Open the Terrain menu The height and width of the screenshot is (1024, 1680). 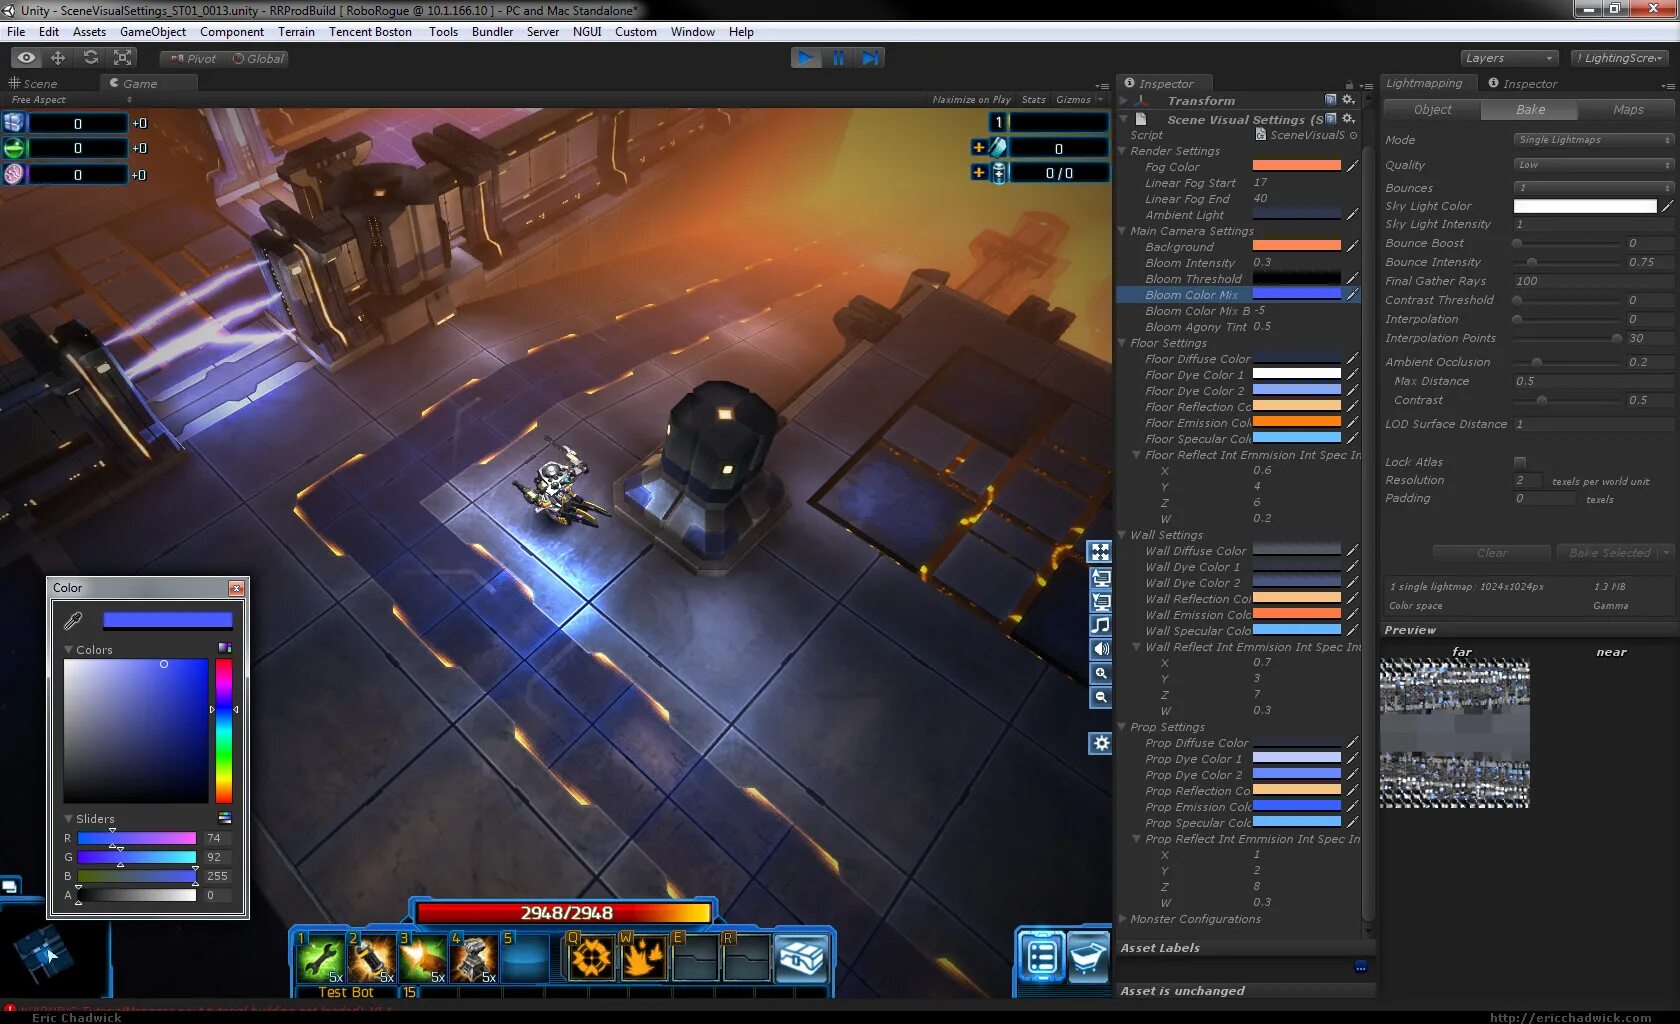(x=296, y=32)
